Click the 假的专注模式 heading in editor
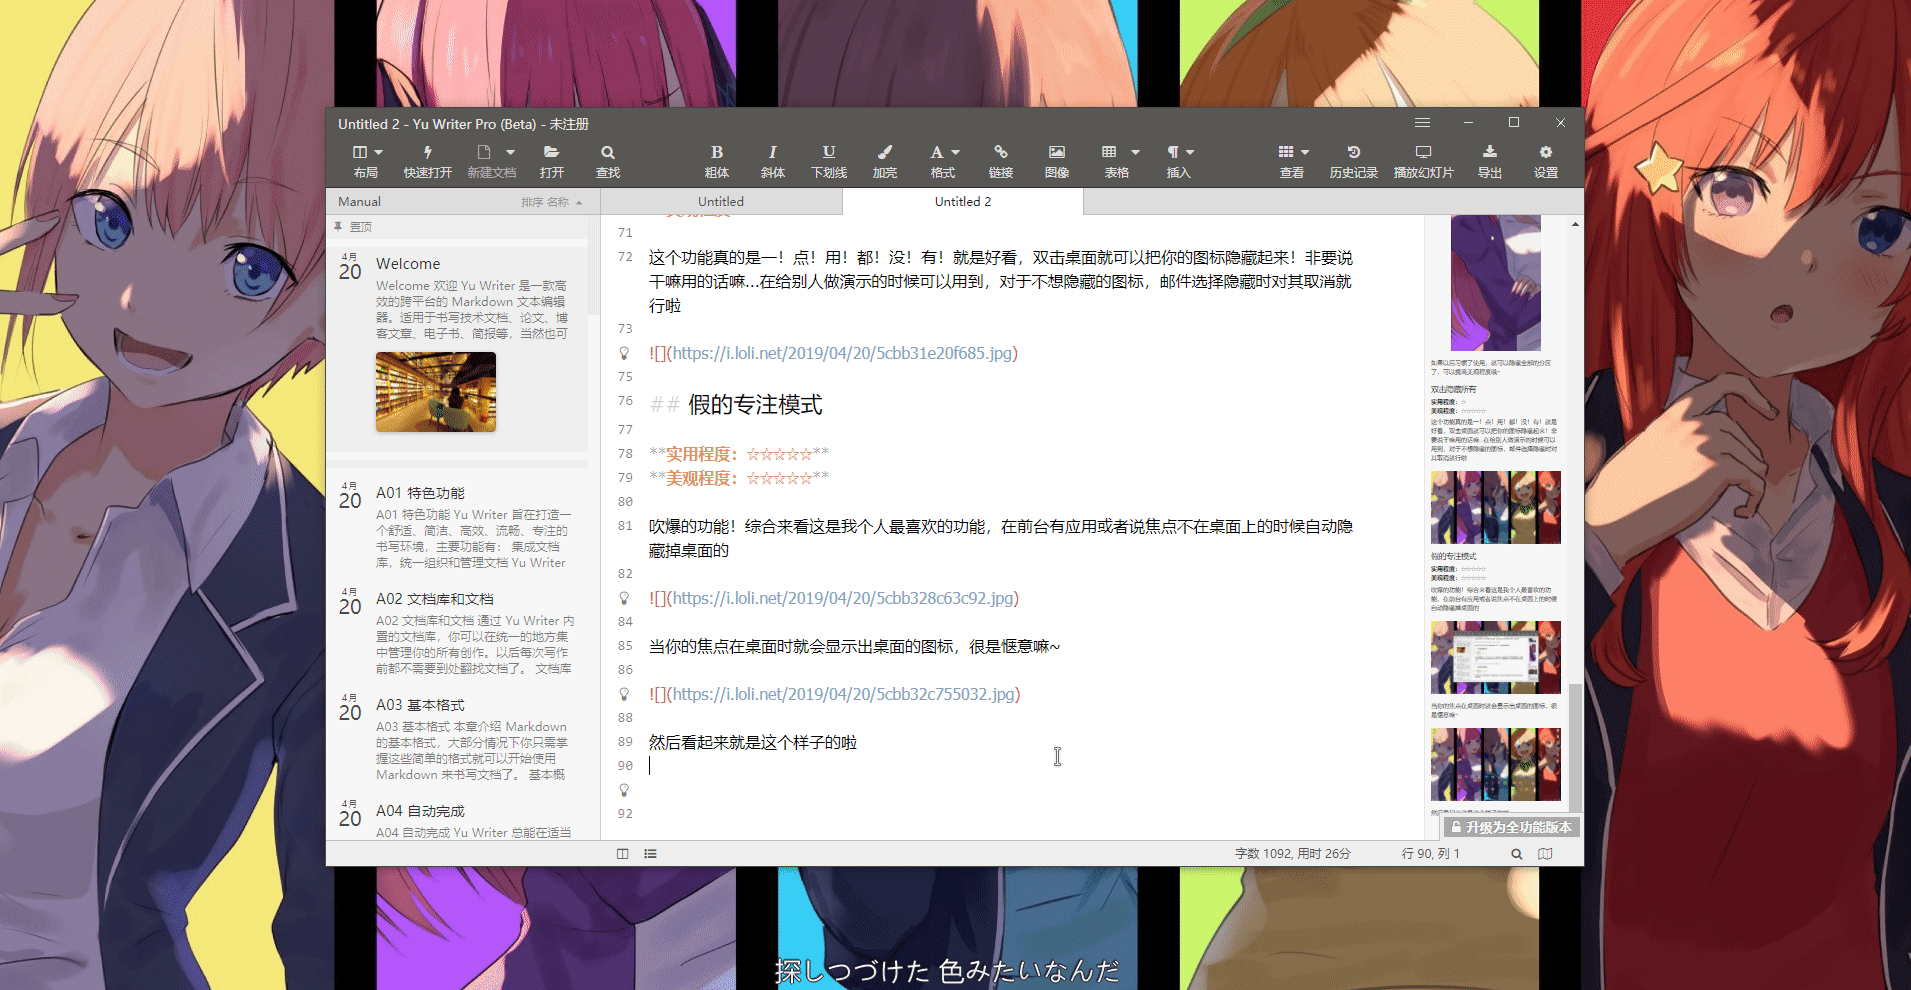The image size is (1911, 990). pyautogui.click(x=736, y=404)
